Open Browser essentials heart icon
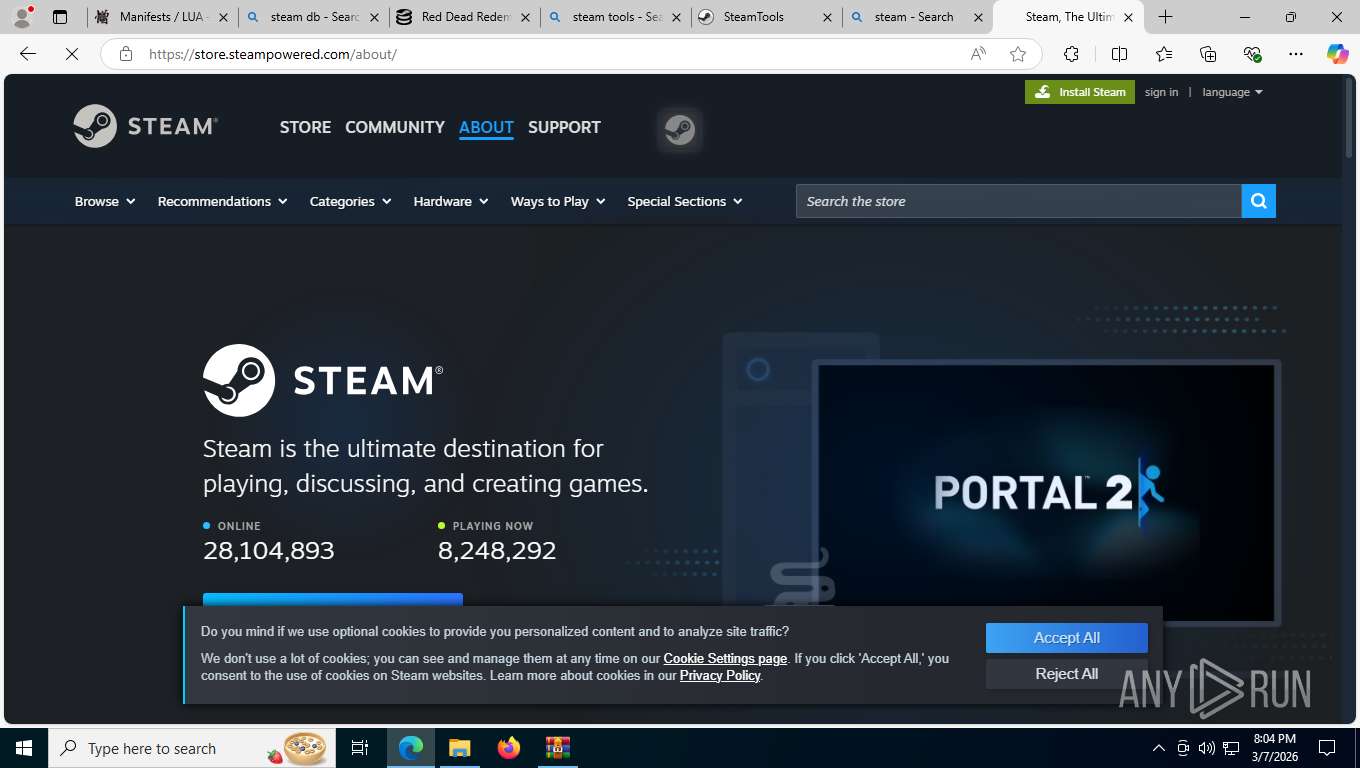 1252,54
